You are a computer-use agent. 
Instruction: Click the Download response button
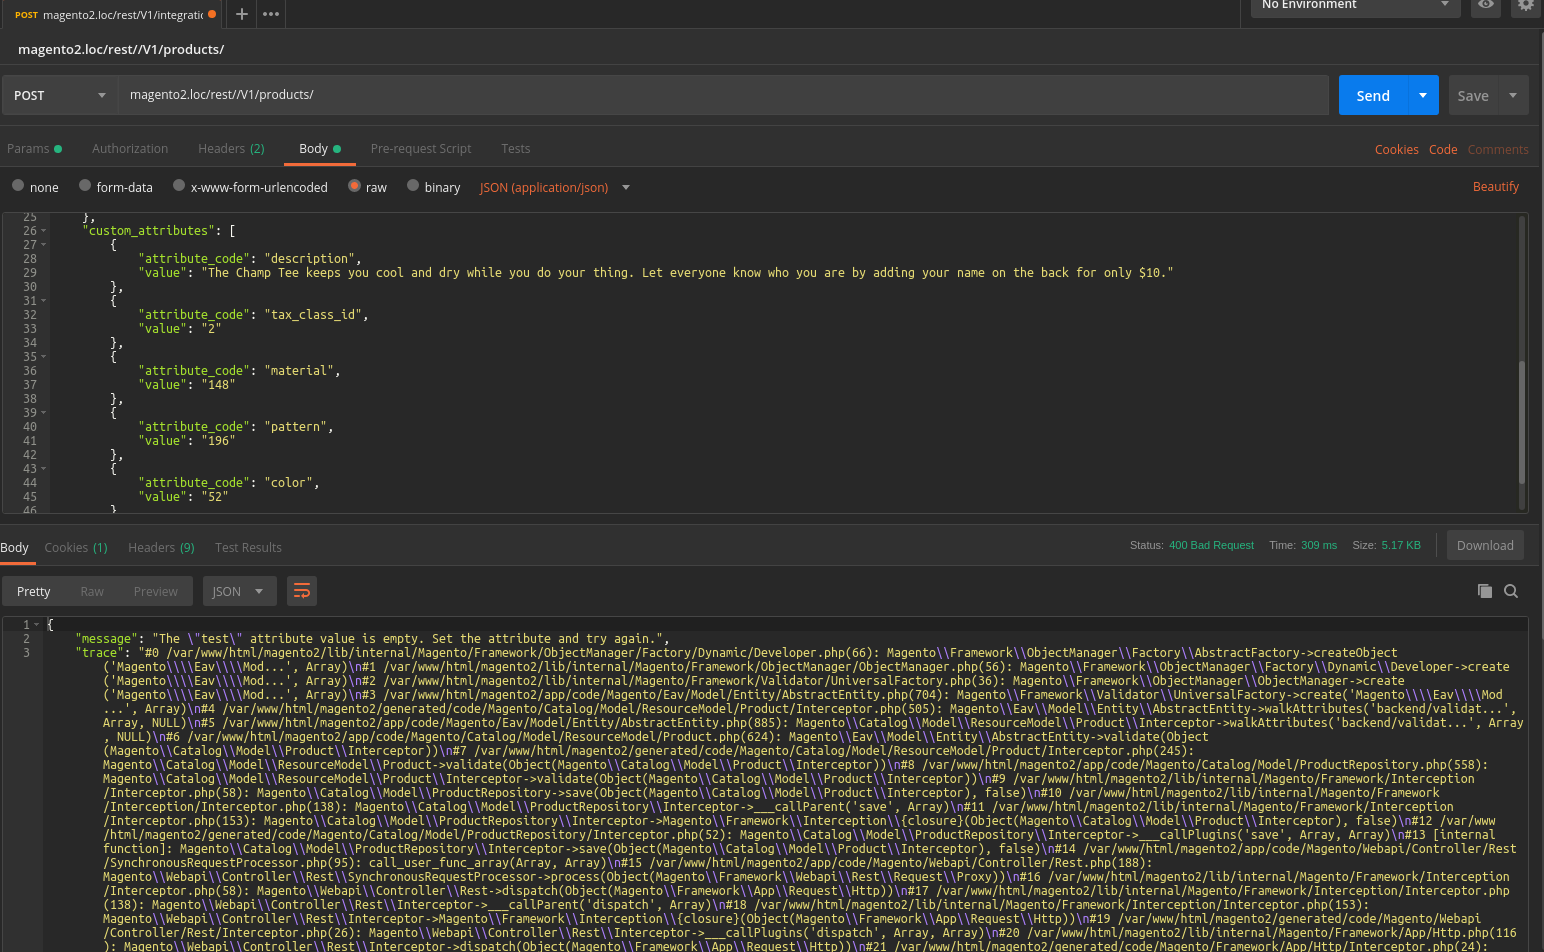click(x=1485, y=545)
